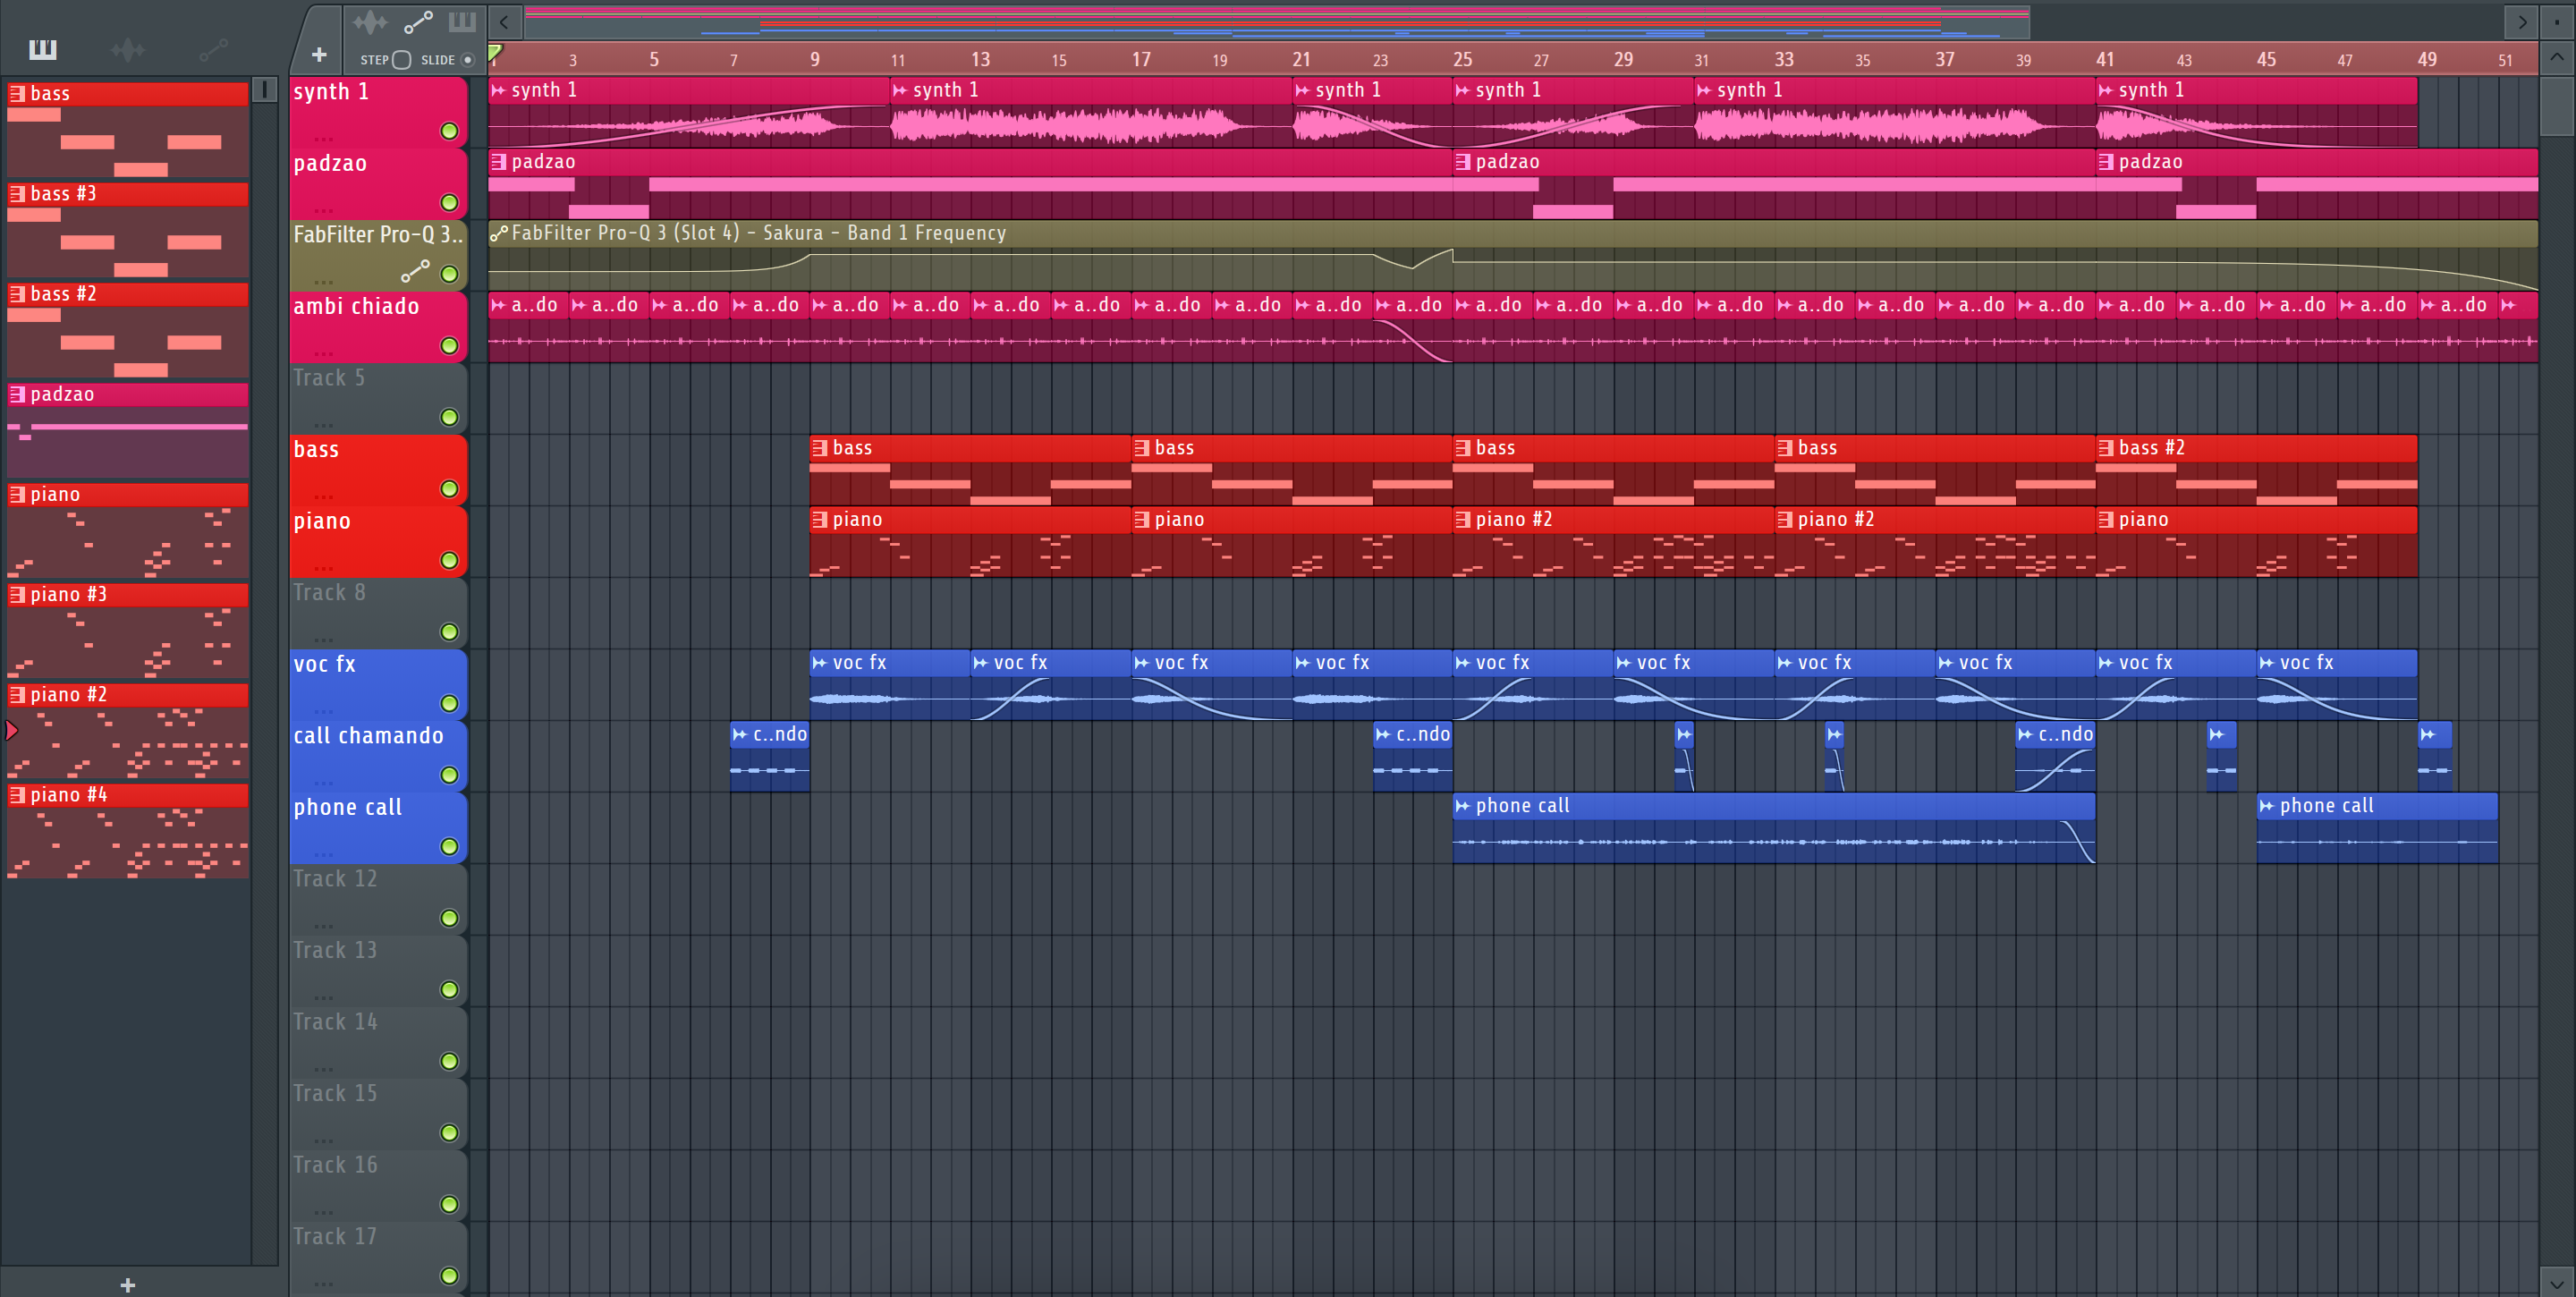Viewport: 2576px width, 1297px height.
Task: Open the voc fx clip menu at bar 9
Action: (x=820, y=663)
